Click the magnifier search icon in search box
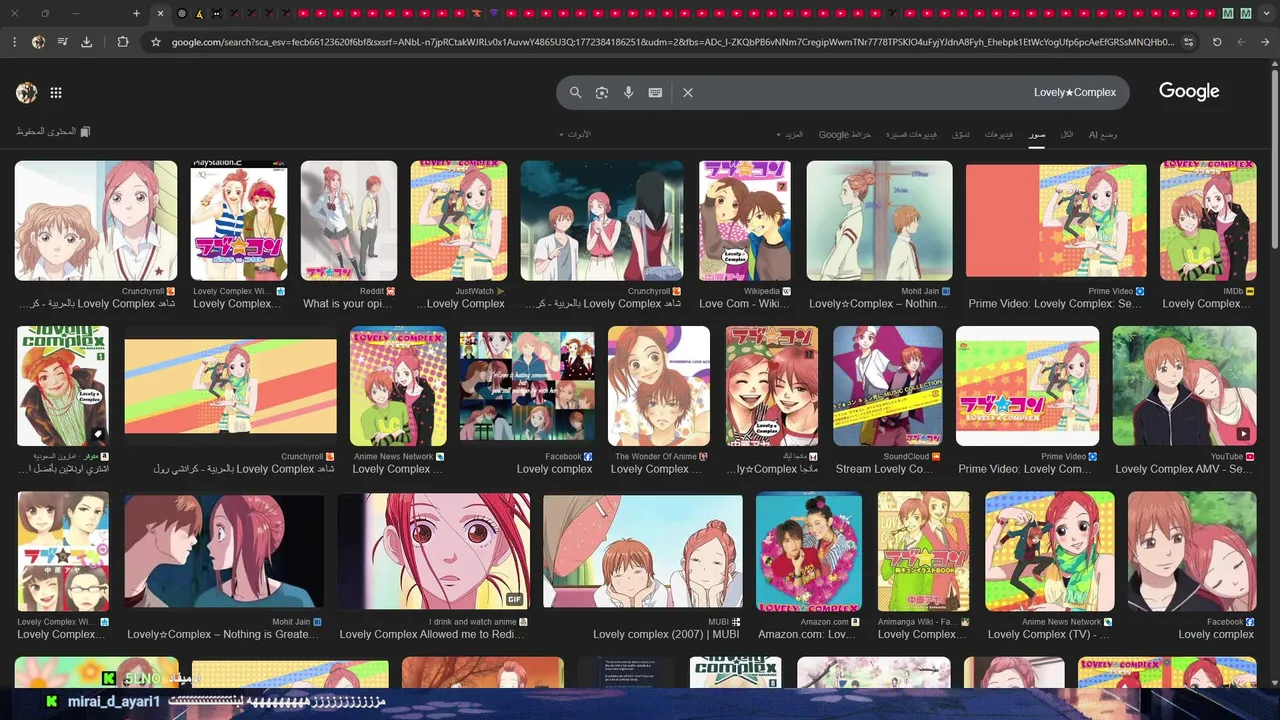Viewport: 1280px width, 720px height. 575,92
